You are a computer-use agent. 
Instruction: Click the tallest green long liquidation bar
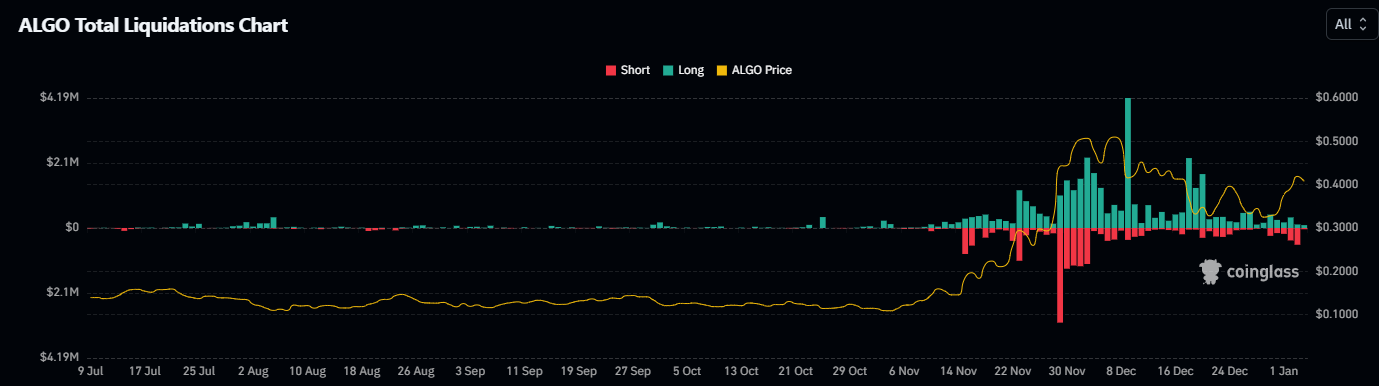(1128, 163)
